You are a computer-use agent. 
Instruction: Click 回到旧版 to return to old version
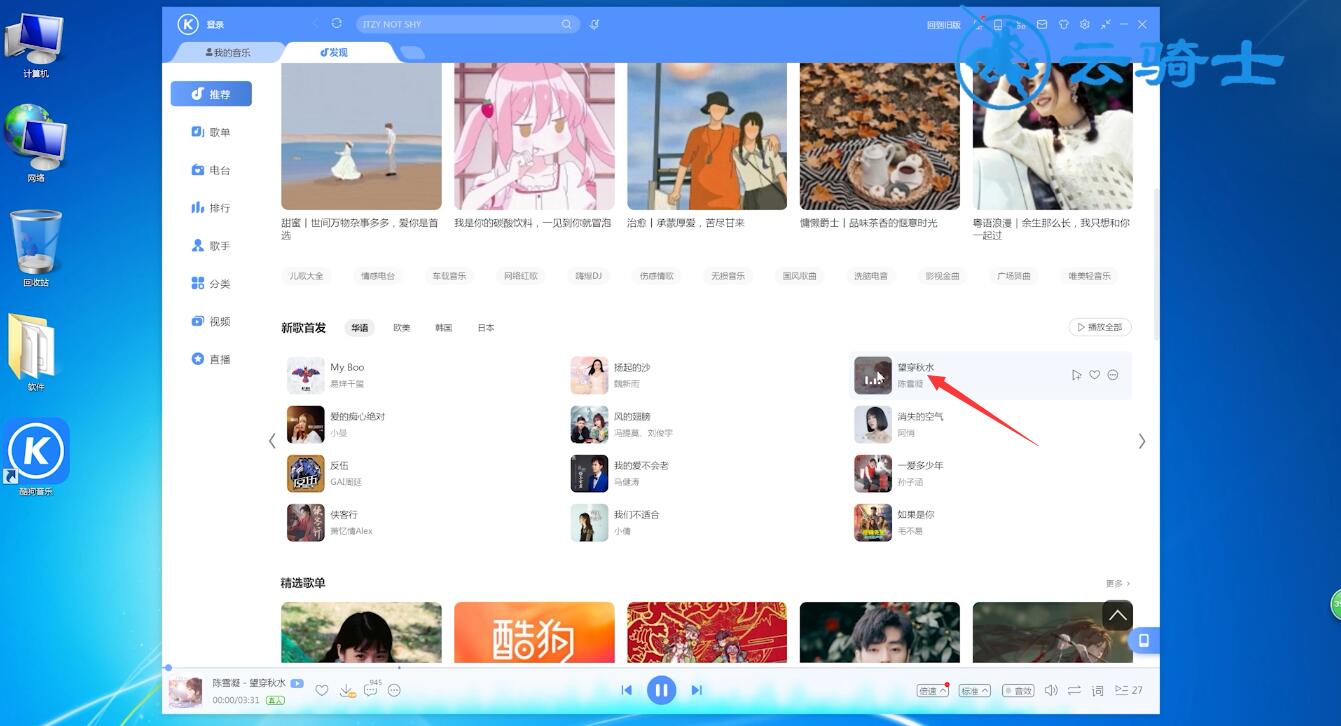[943, 24]
